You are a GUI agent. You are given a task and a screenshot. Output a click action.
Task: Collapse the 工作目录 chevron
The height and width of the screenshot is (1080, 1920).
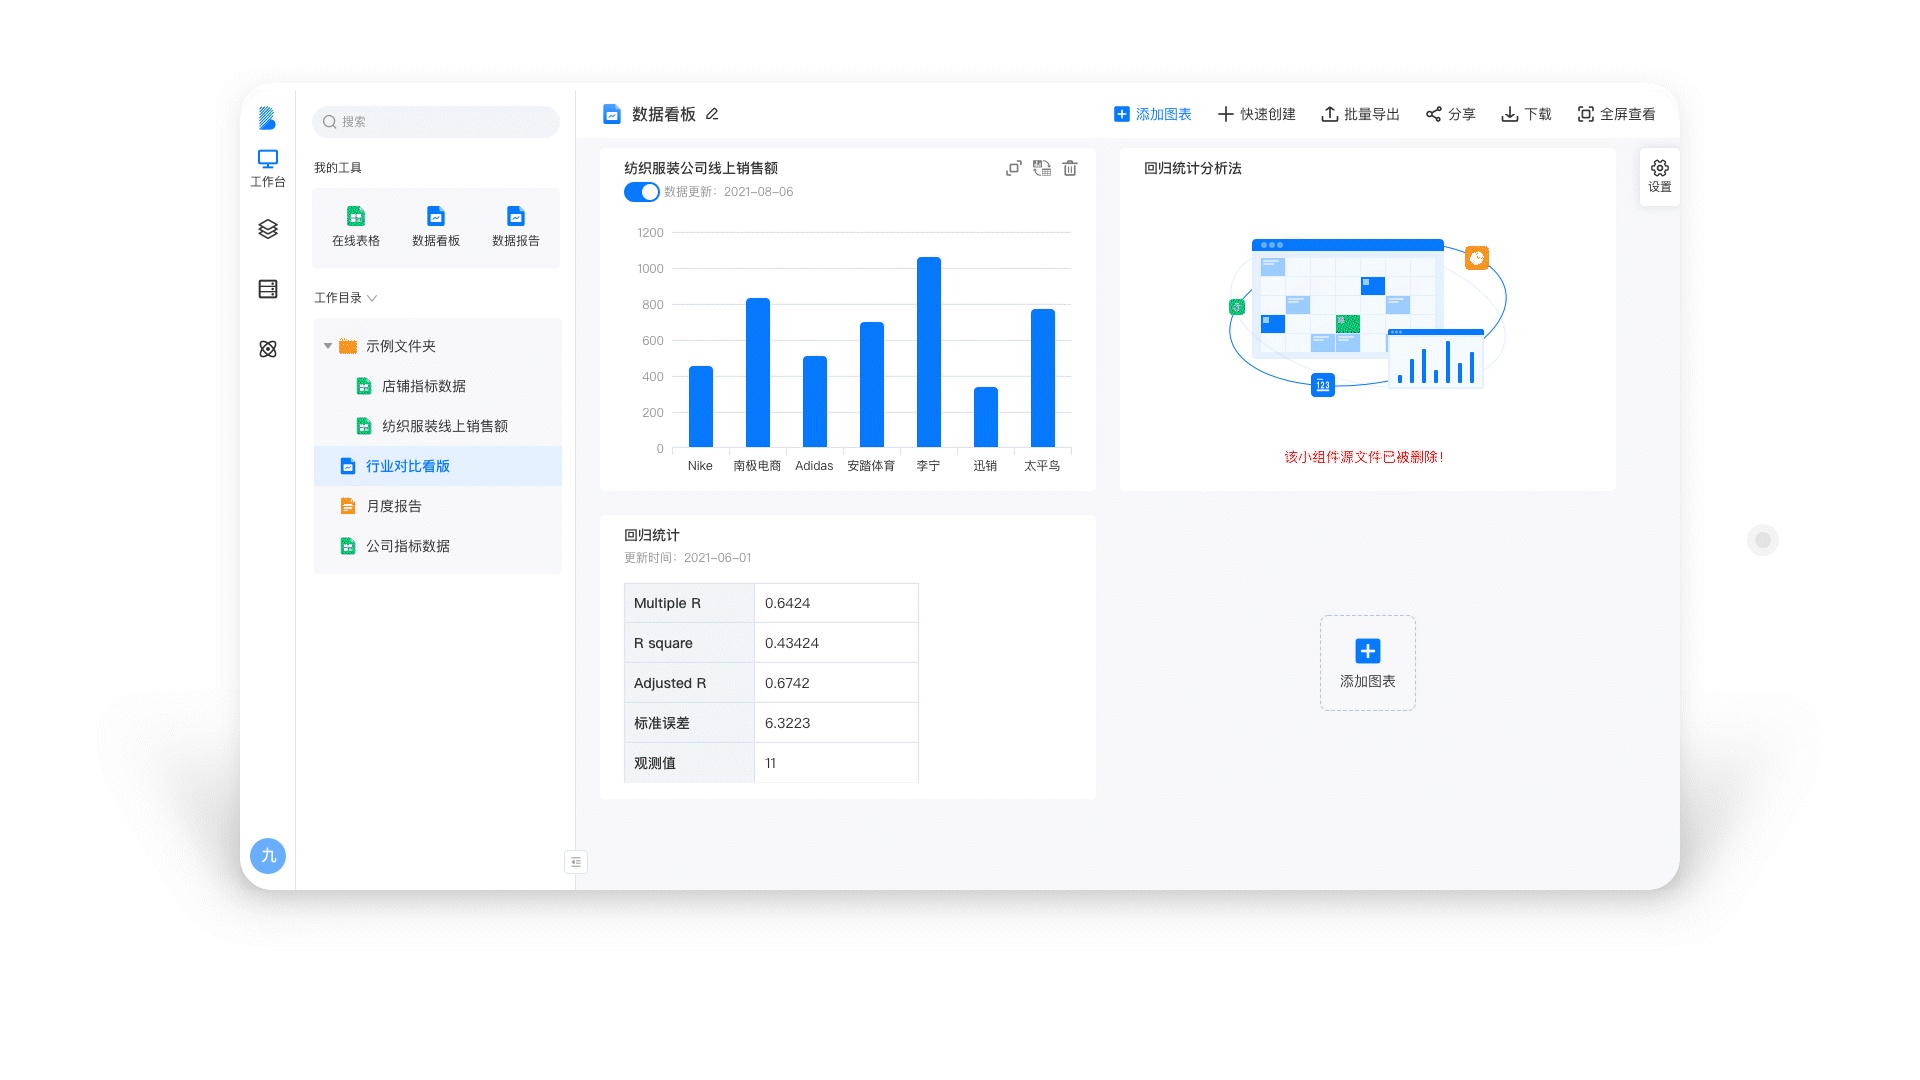372,298
